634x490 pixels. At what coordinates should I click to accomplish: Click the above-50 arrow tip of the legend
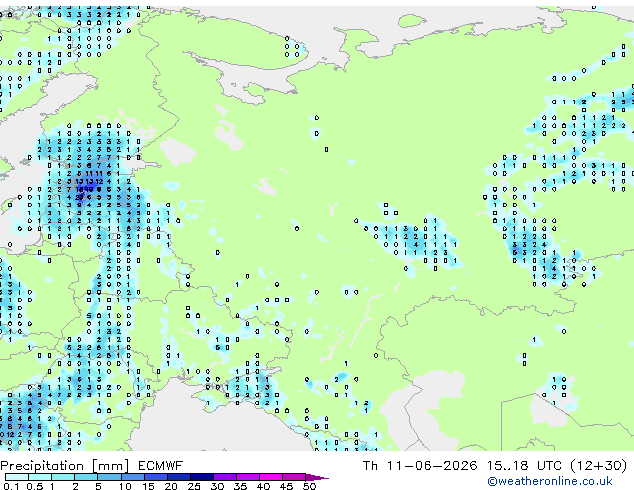click(317, 477)
